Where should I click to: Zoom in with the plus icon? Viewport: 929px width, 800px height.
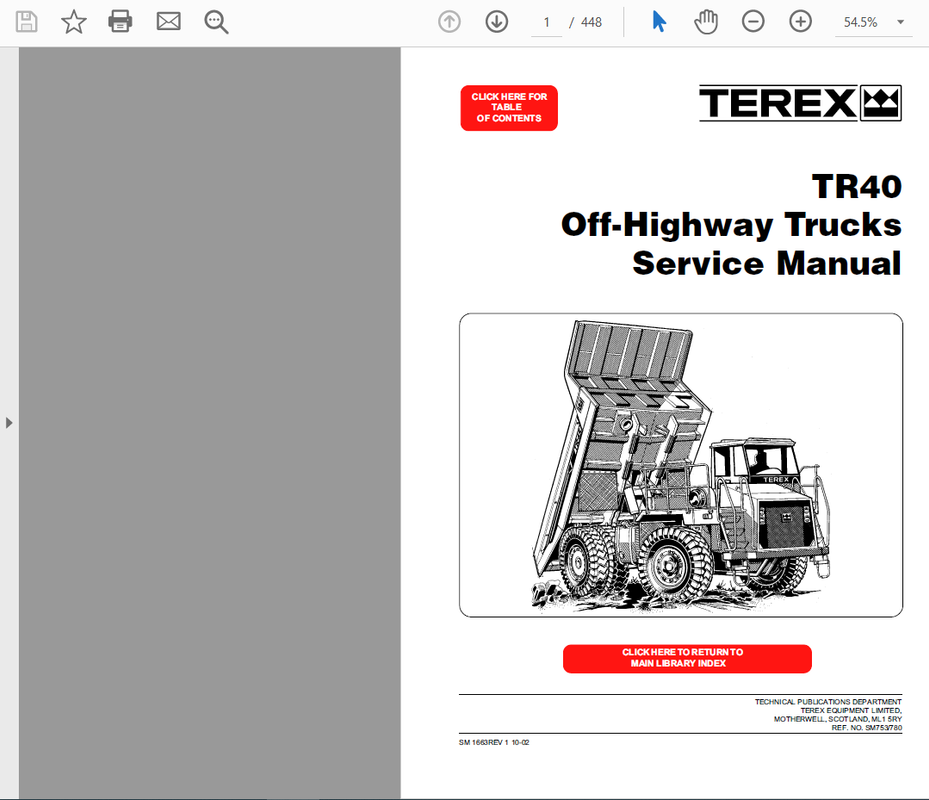click(x=800, y=22)
